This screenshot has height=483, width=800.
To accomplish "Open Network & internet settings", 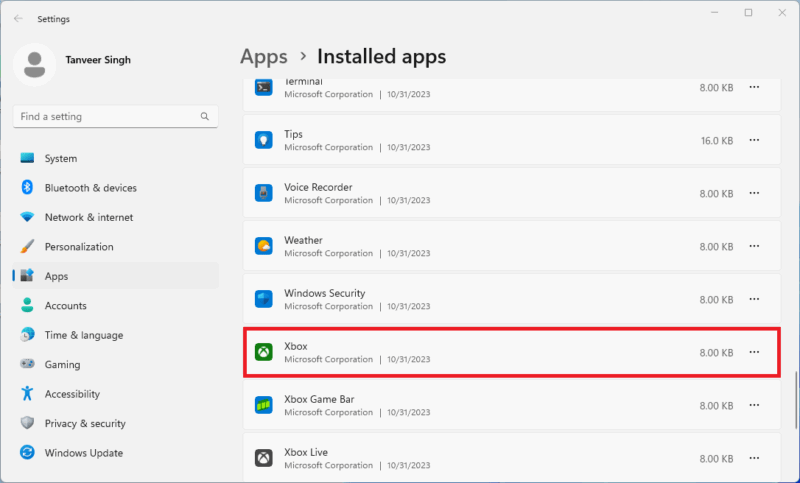I will coord(116,217).
